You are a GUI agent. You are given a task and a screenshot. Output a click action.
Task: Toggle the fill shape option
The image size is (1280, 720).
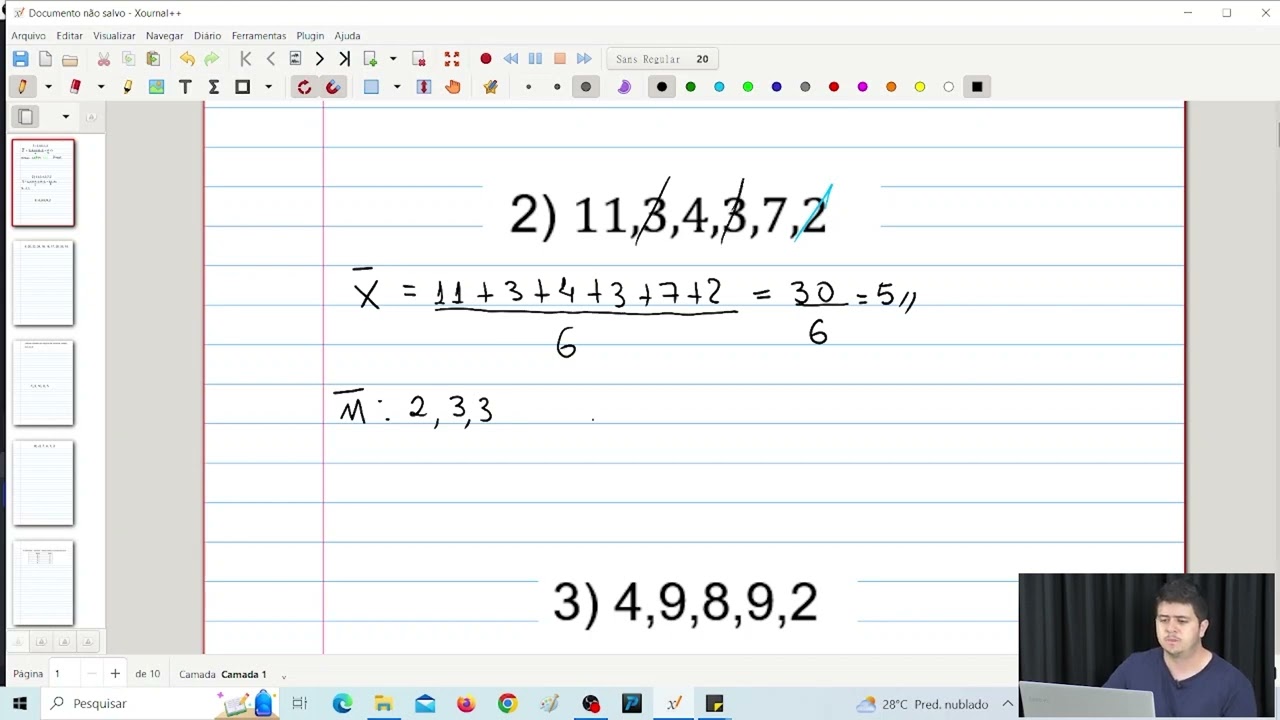pyautogui.click(x=624, y=87)
